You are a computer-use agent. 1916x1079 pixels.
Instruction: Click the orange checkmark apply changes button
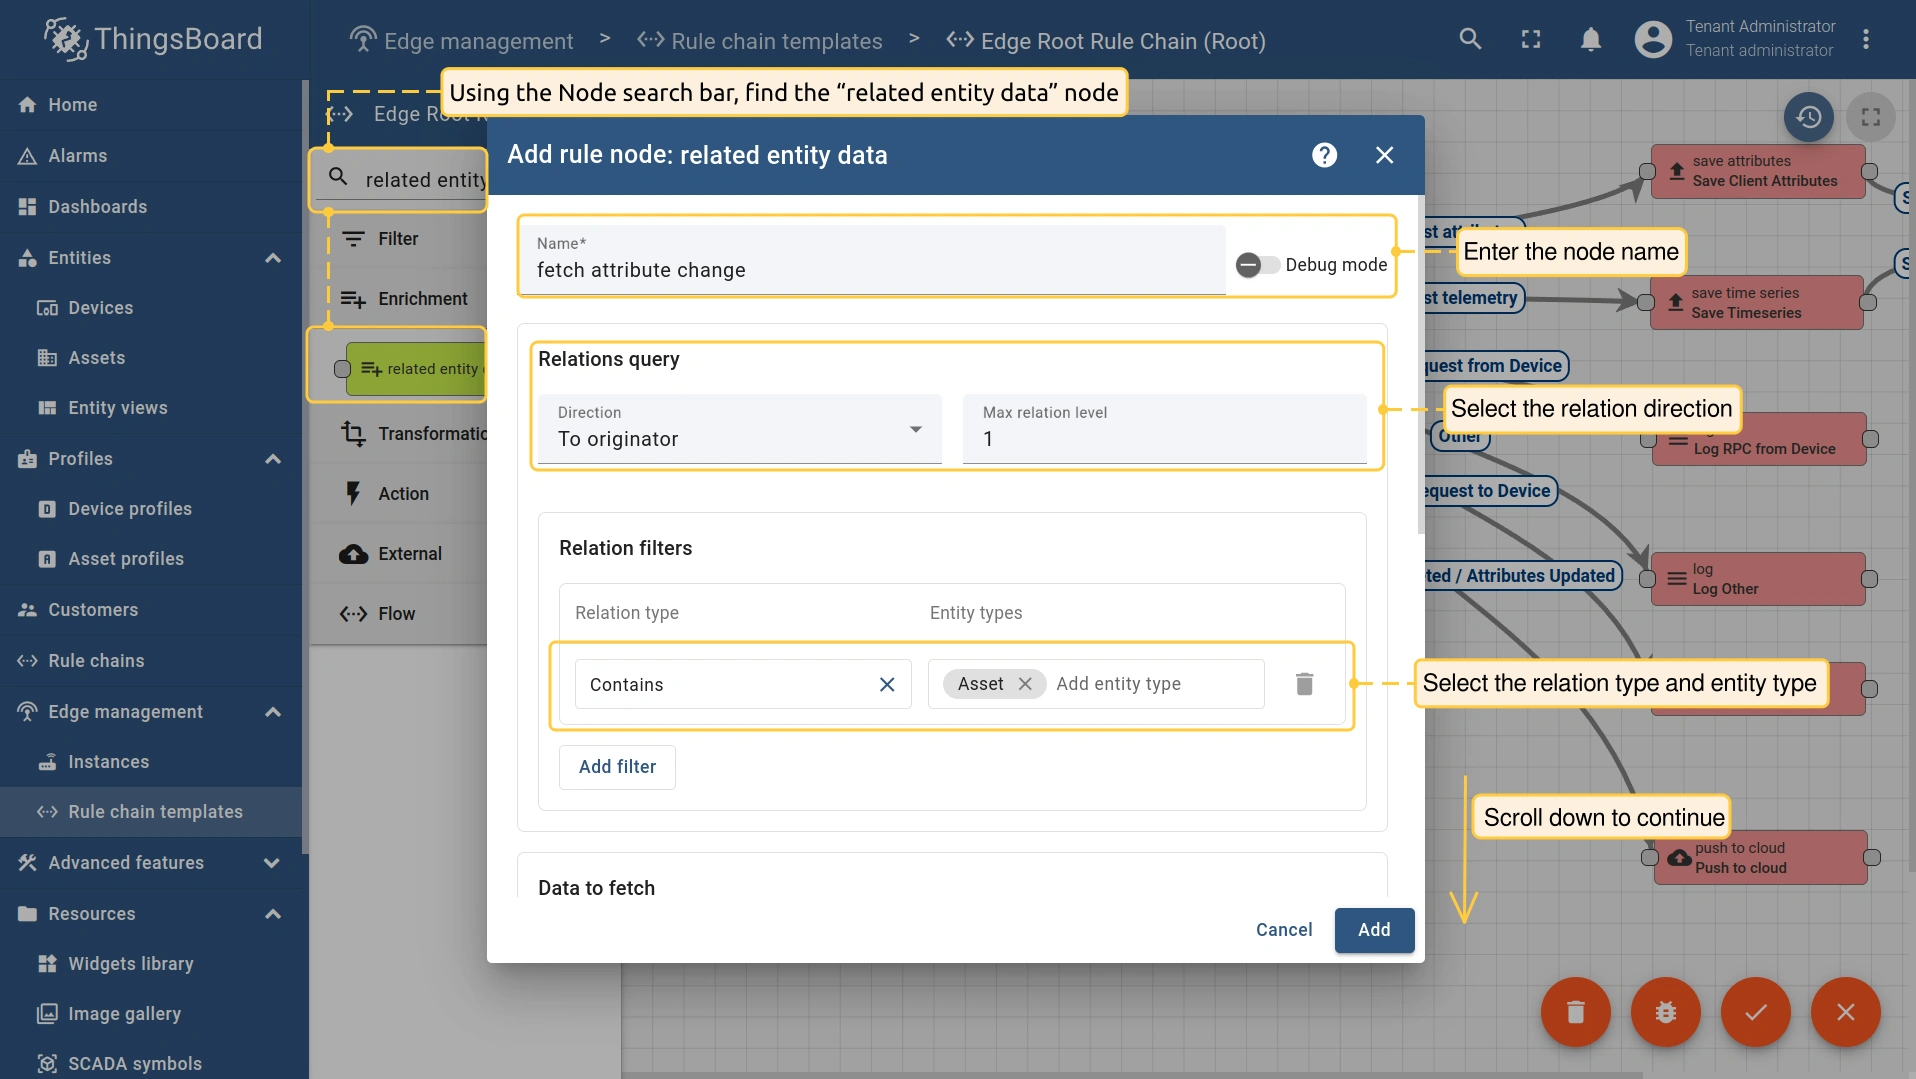pyautogui.click(x=1755, y=1012)
